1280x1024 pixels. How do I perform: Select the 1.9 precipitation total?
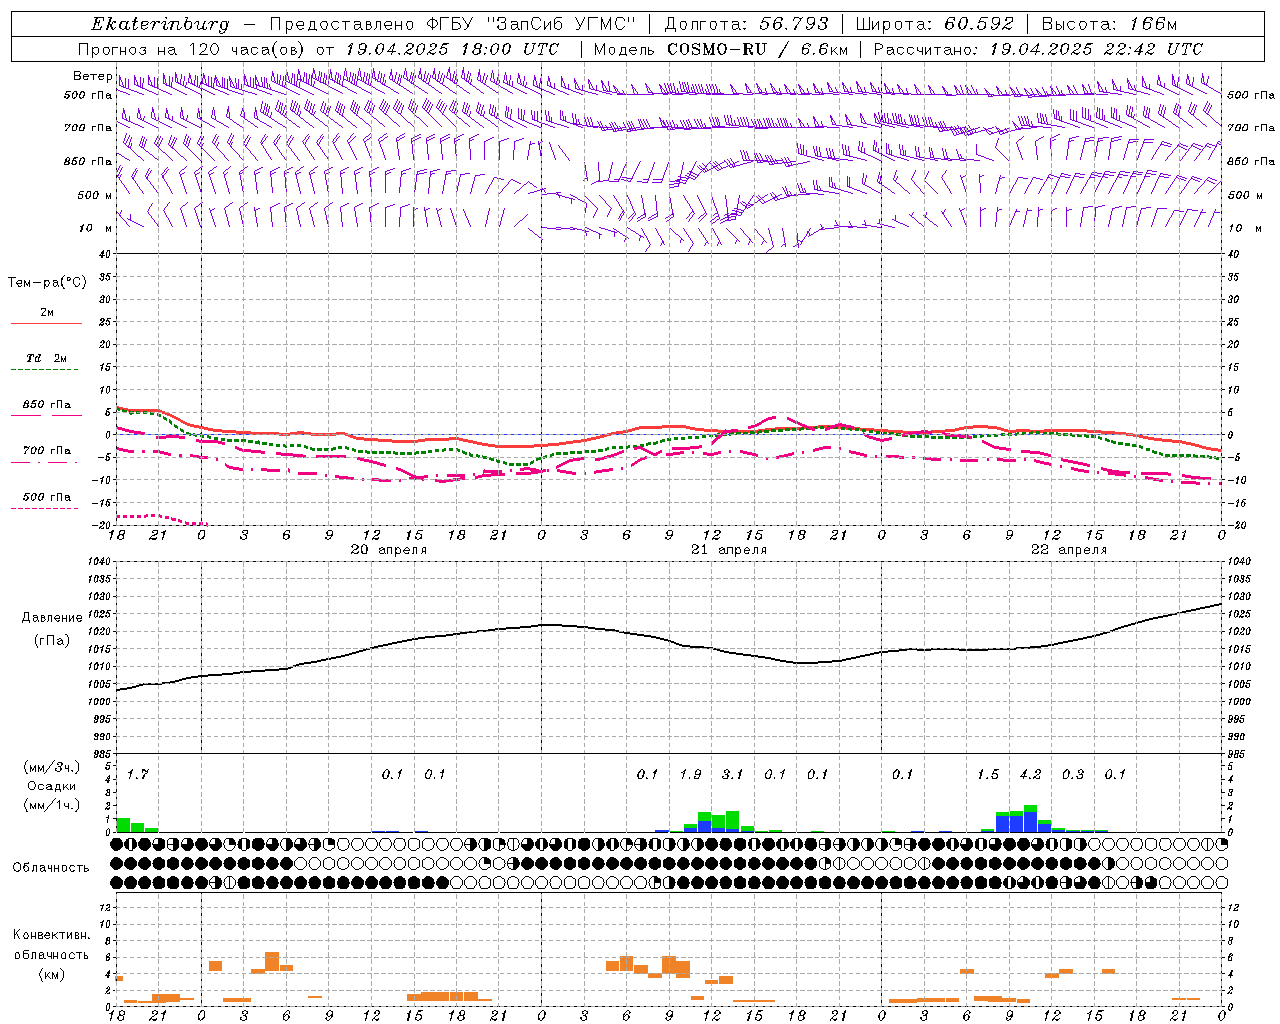[690, 774]
